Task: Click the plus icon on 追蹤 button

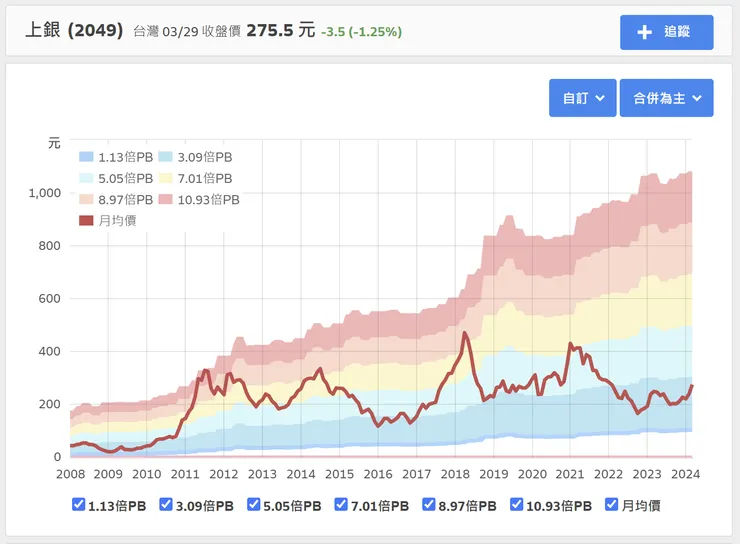Action: click(x=645, y=32)
